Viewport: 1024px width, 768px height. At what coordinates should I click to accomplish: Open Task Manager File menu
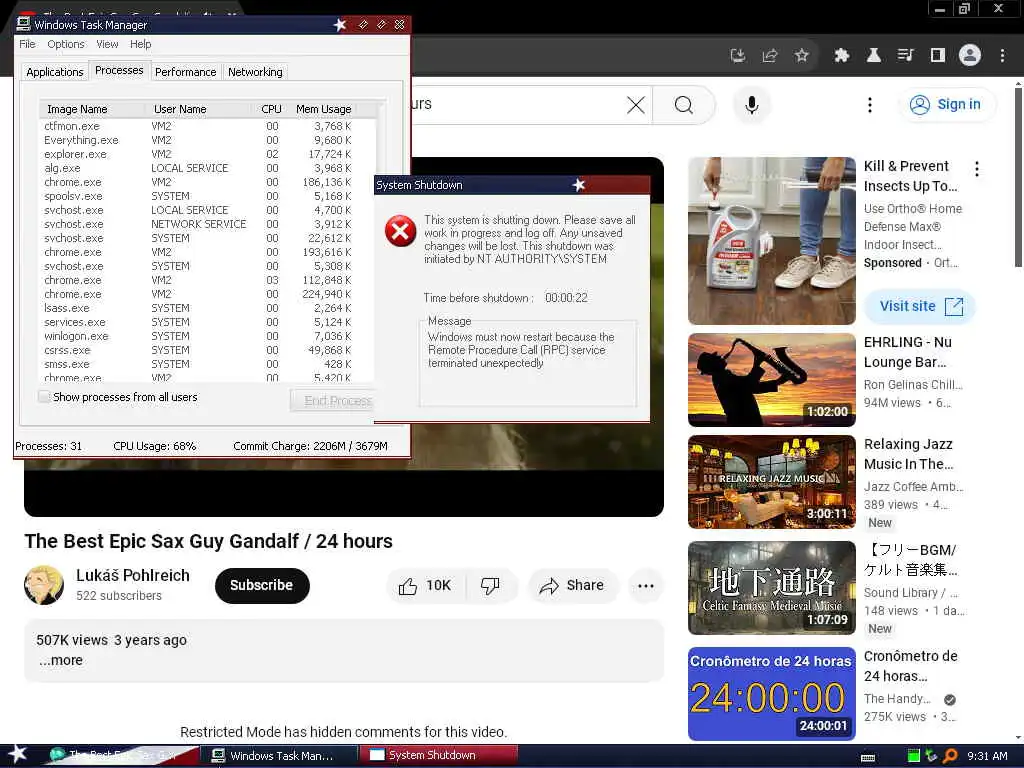[x=27, y=44]
